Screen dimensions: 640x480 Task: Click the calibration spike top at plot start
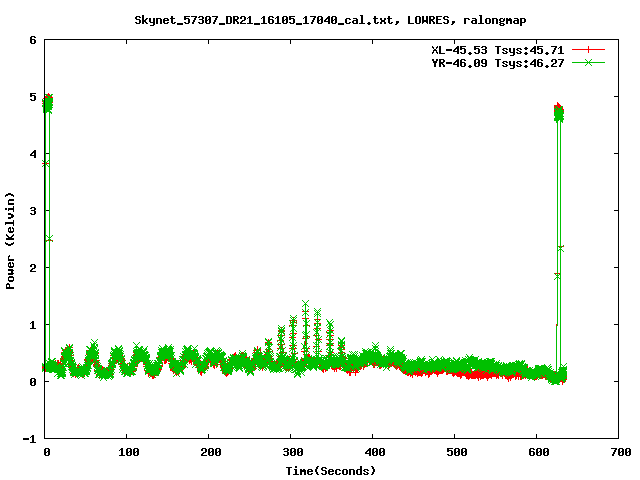pos(48,103)
